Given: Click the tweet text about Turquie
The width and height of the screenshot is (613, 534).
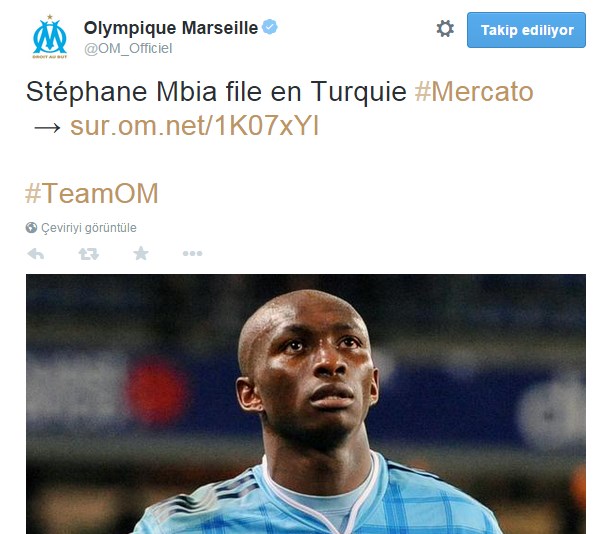Looking at the screenshot, I should (216, 92).
